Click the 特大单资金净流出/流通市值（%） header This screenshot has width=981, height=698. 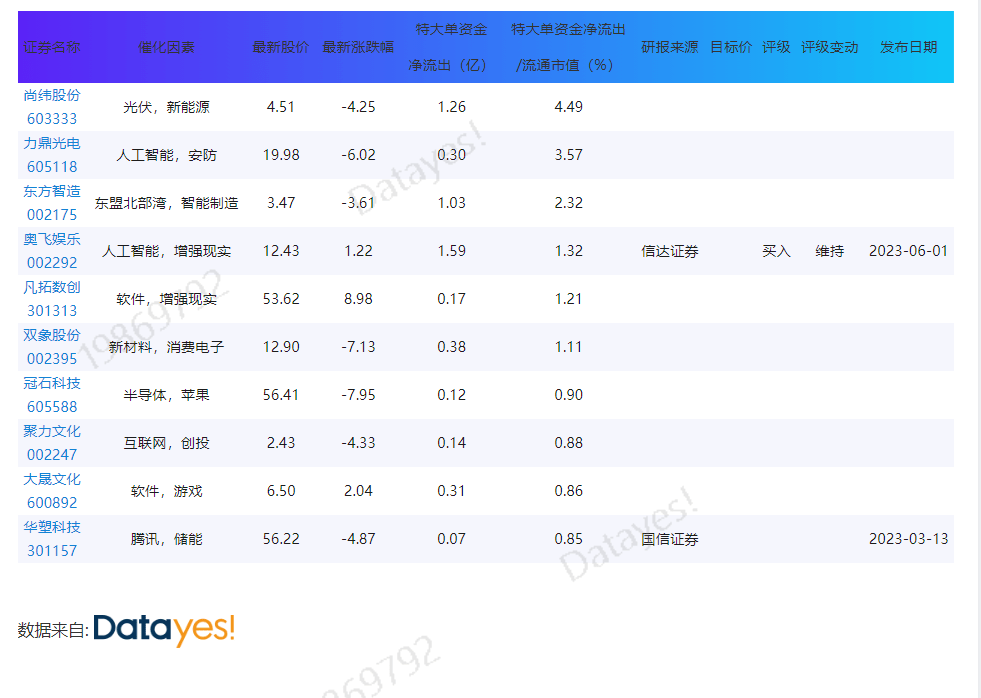tap(568, 47)
